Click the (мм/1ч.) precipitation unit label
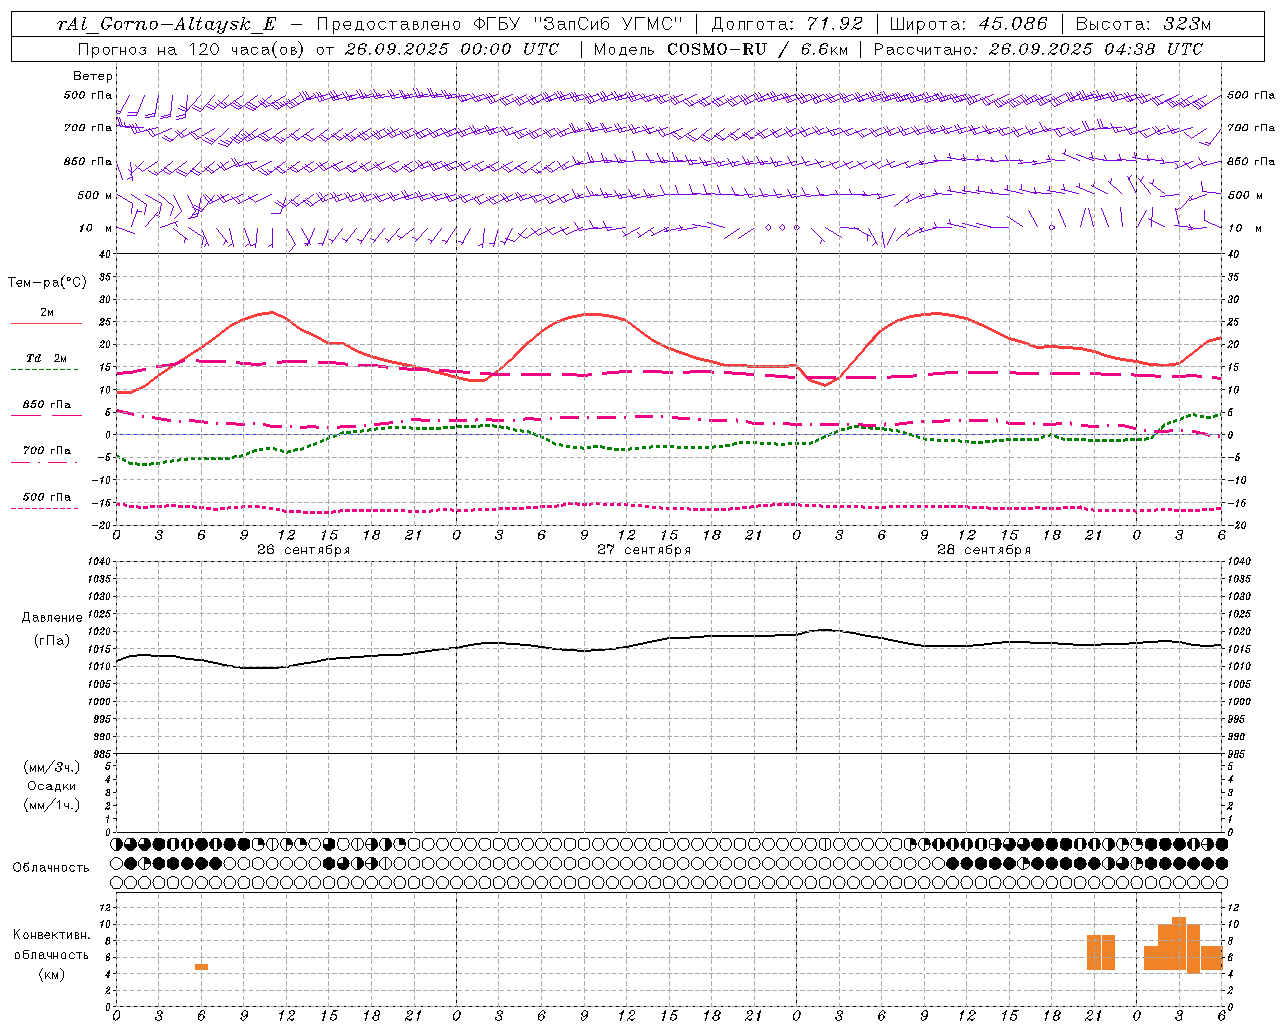Screen dimensions: 1280x1024 [x=52, y=805]
